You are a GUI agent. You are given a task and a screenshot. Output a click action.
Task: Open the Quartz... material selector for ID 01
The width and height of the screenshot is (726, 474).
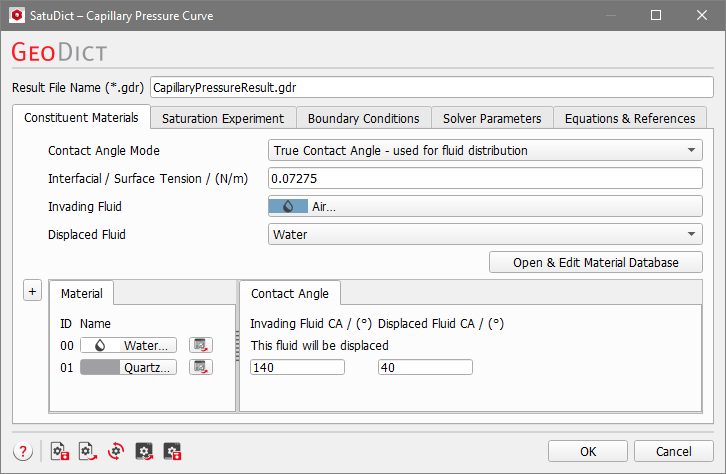pos(128,368)
